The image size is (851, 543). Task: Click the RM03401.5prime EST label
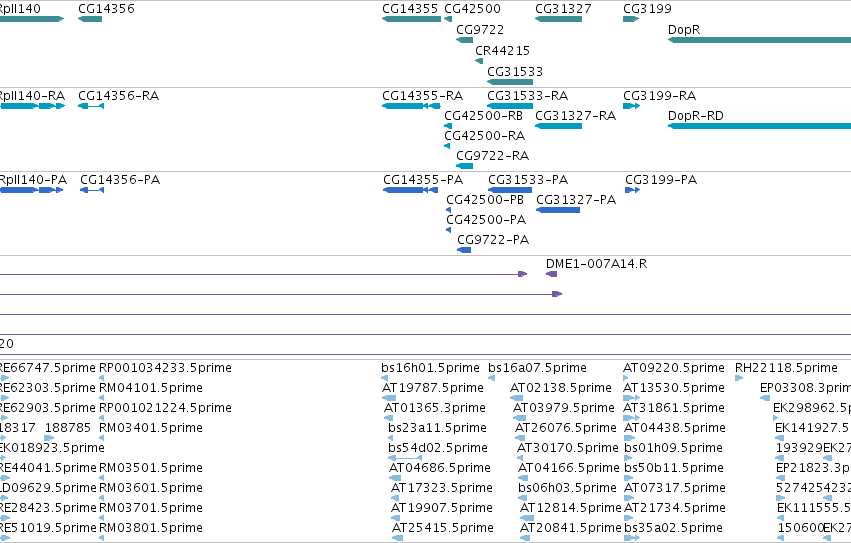pos(151,428)
